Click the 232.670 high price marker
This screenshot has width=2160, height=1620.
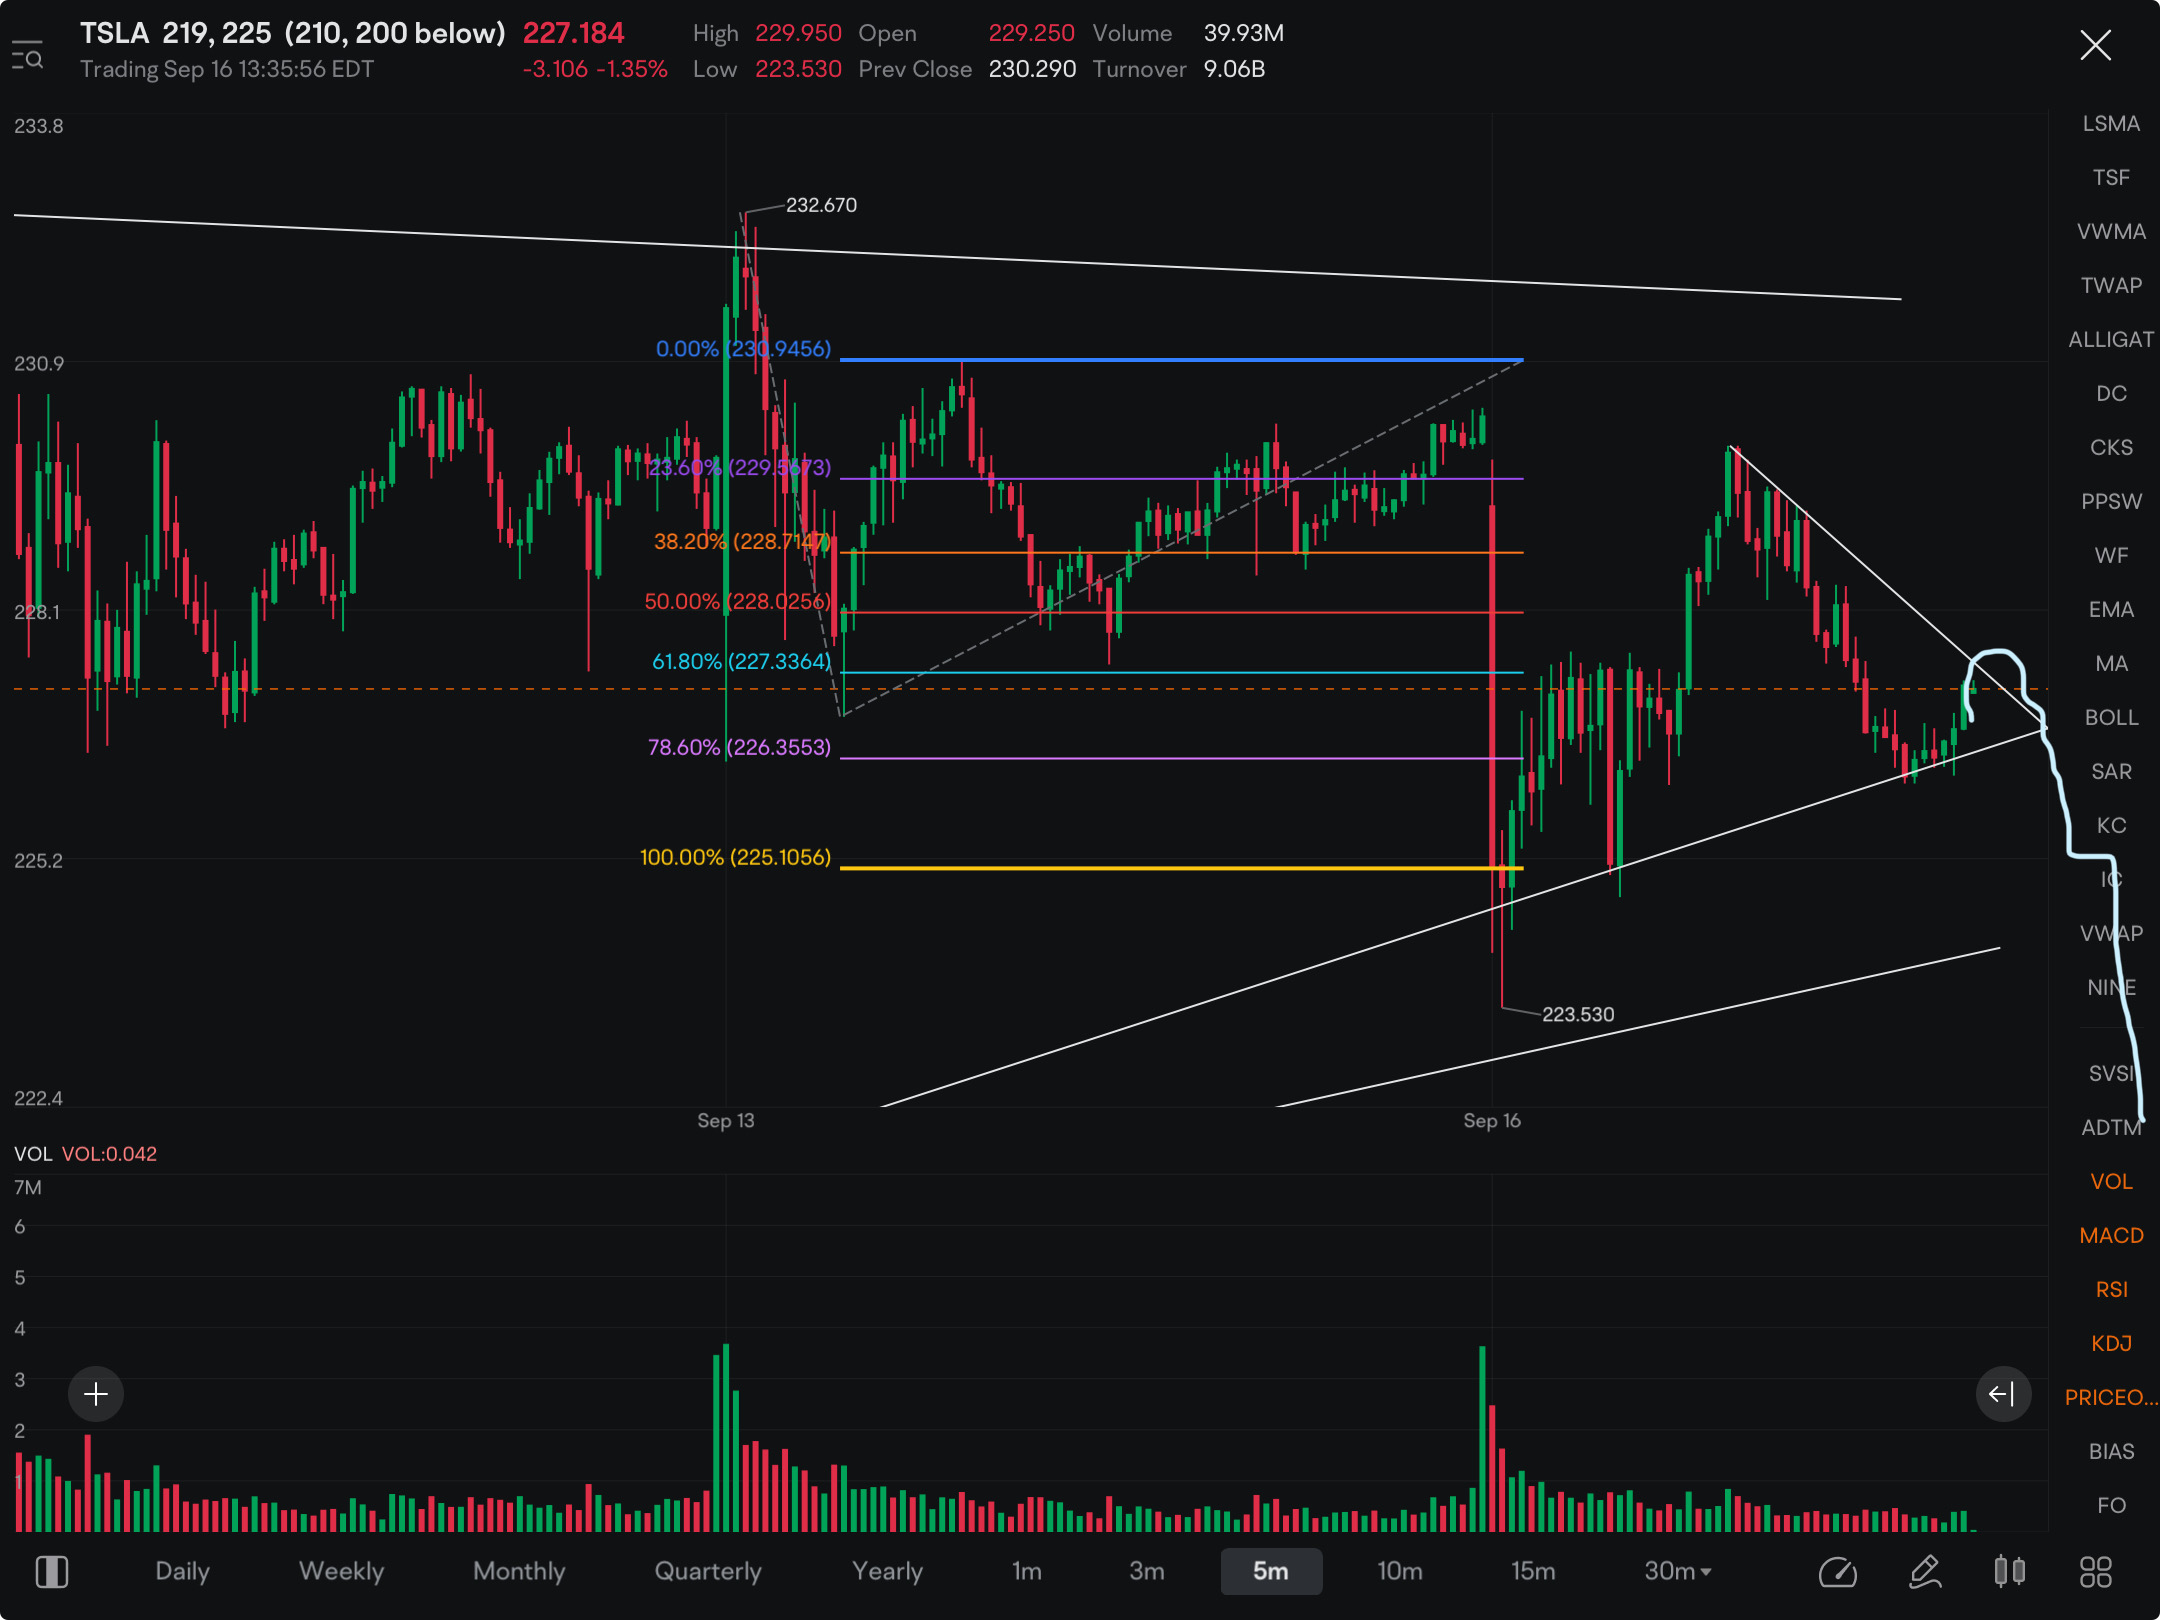[x=821, y=205]
